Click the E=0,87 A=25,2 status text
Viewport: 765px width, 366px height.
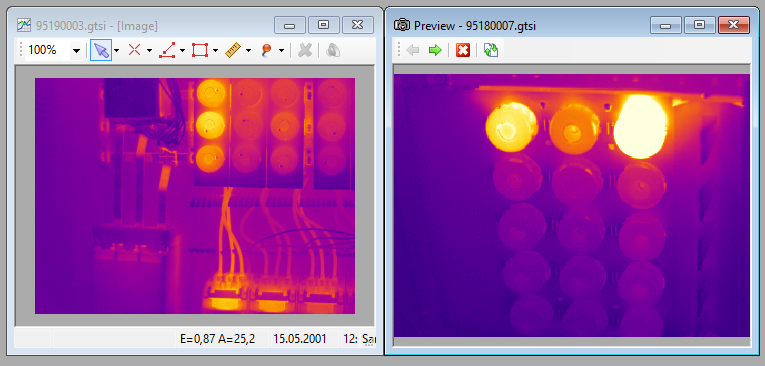point(217,339)
